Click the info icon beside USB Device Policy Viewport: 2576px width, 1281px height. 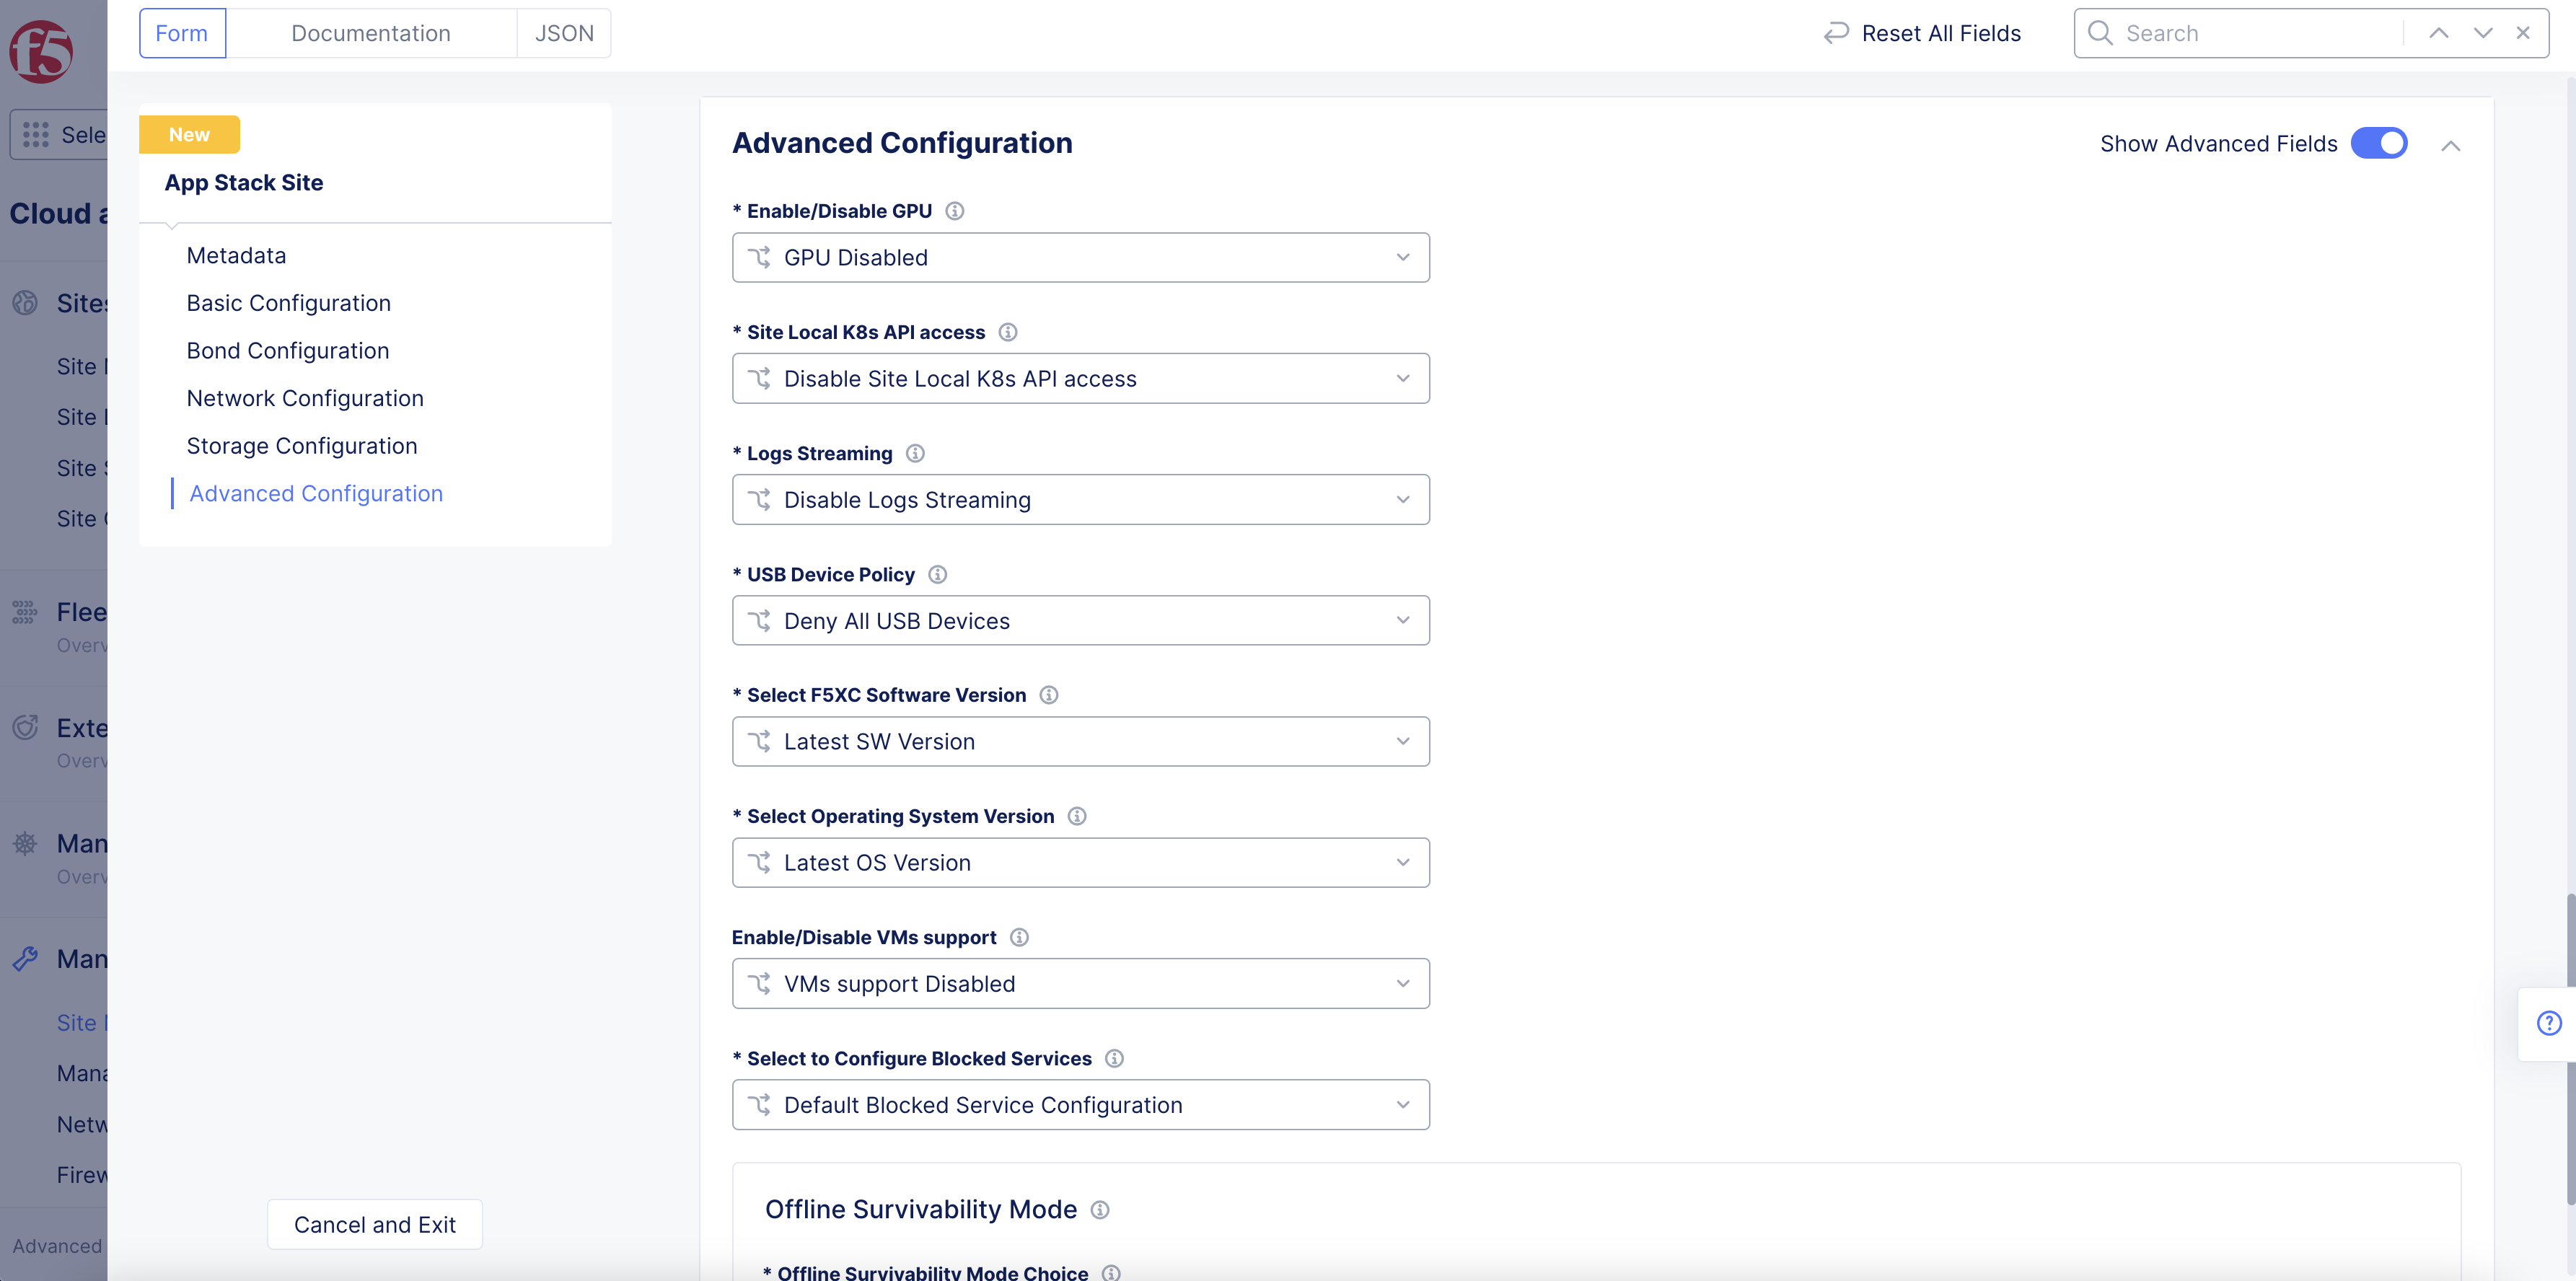[x=937, y=574]
